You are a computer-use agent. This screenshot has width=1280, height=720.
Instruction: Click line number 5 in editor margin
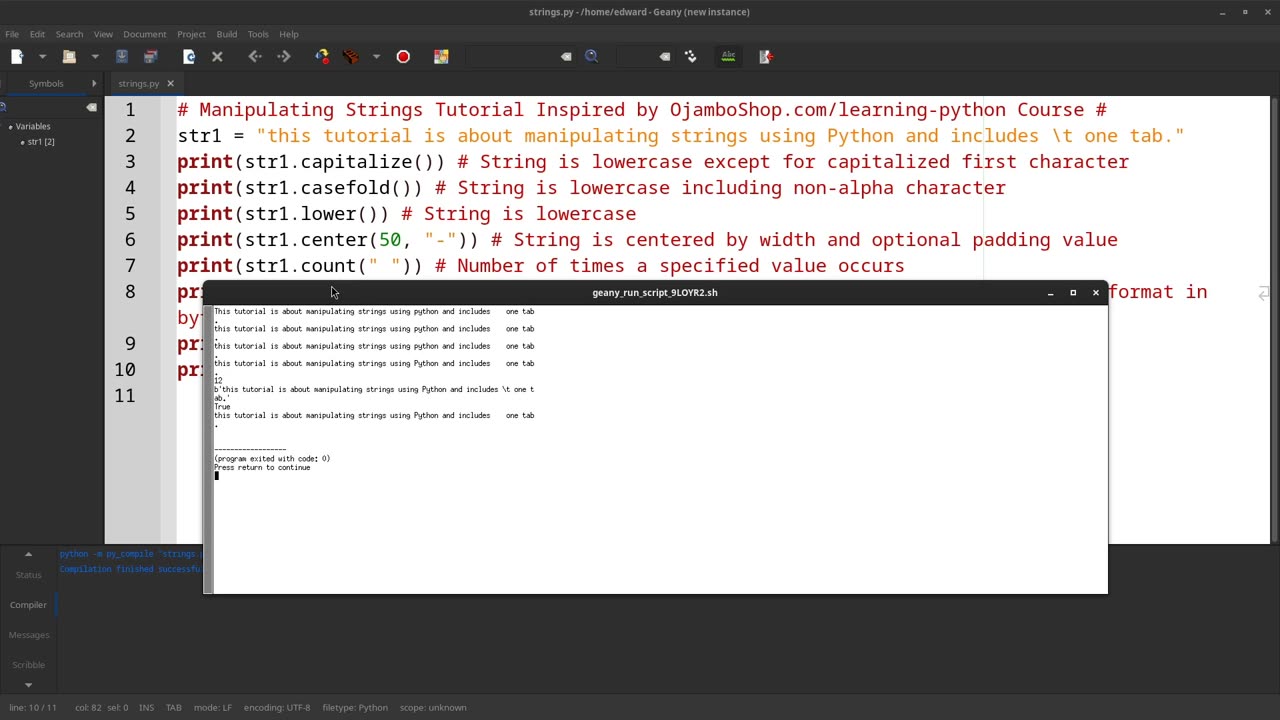coord(130,214)
